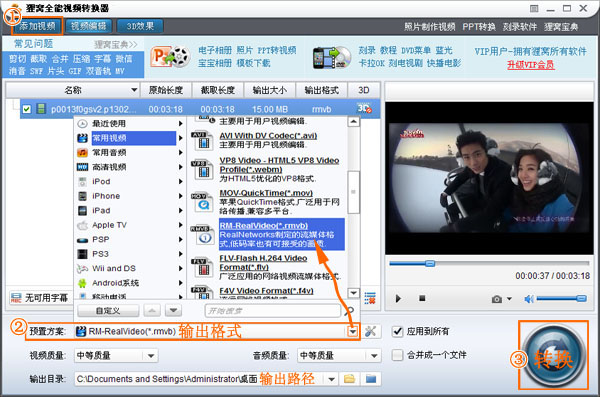Image resolution: width=600 pixels, height=397 pixels.
Task: Toggle the 合并成一个文件 checkbox
Action: click(398, 355)
